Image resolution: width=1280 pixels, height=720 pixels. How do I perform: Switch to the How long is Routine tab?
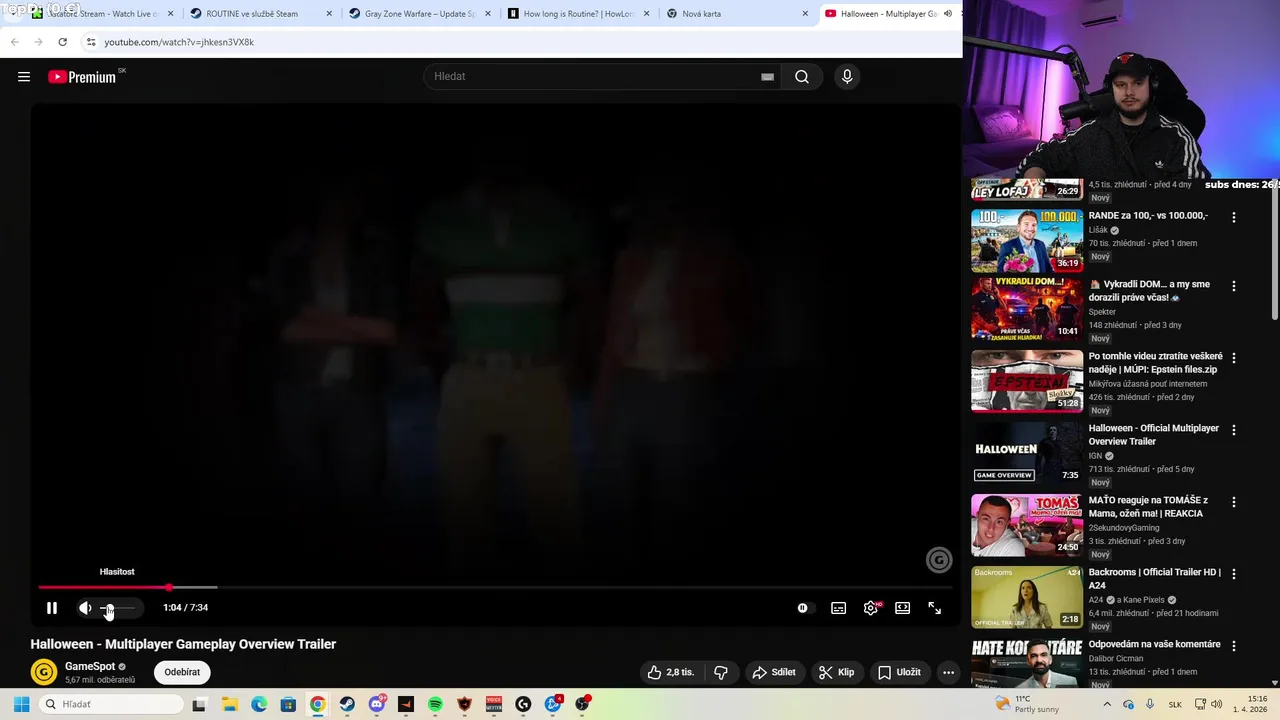(578, 14)
